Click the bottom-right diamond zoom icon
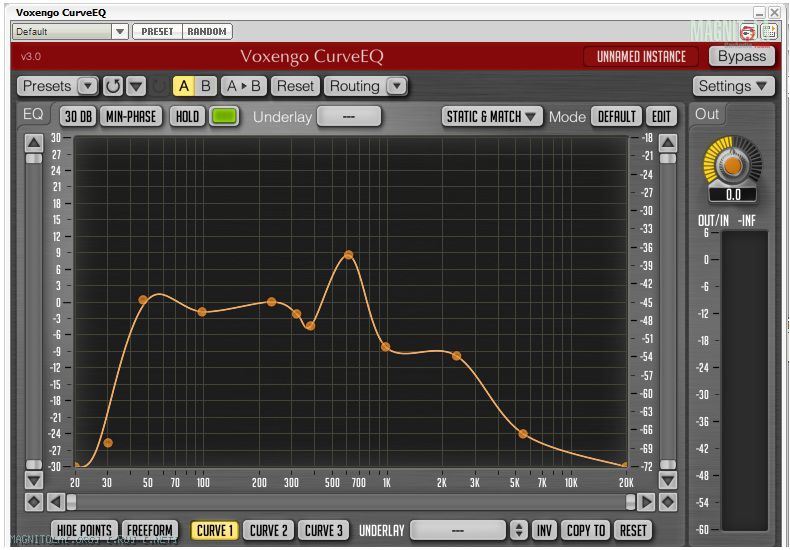The height and width of the screenshot is (550, 790). [x=668, y=502]
